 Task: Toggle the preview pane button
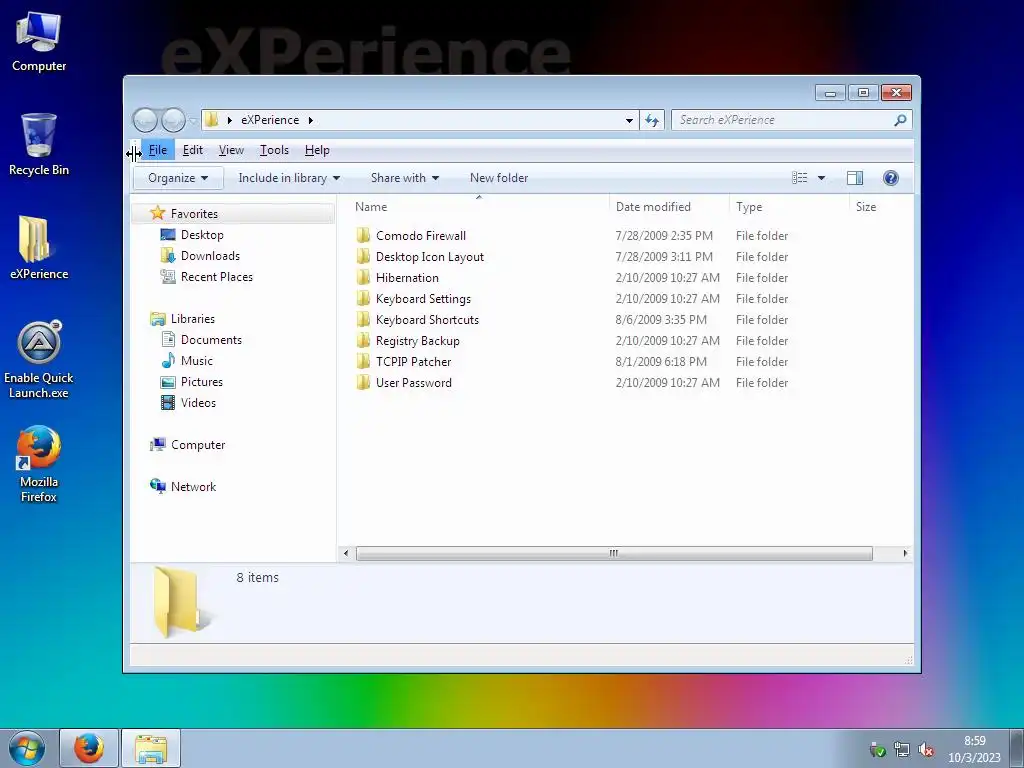pos(855,178)
